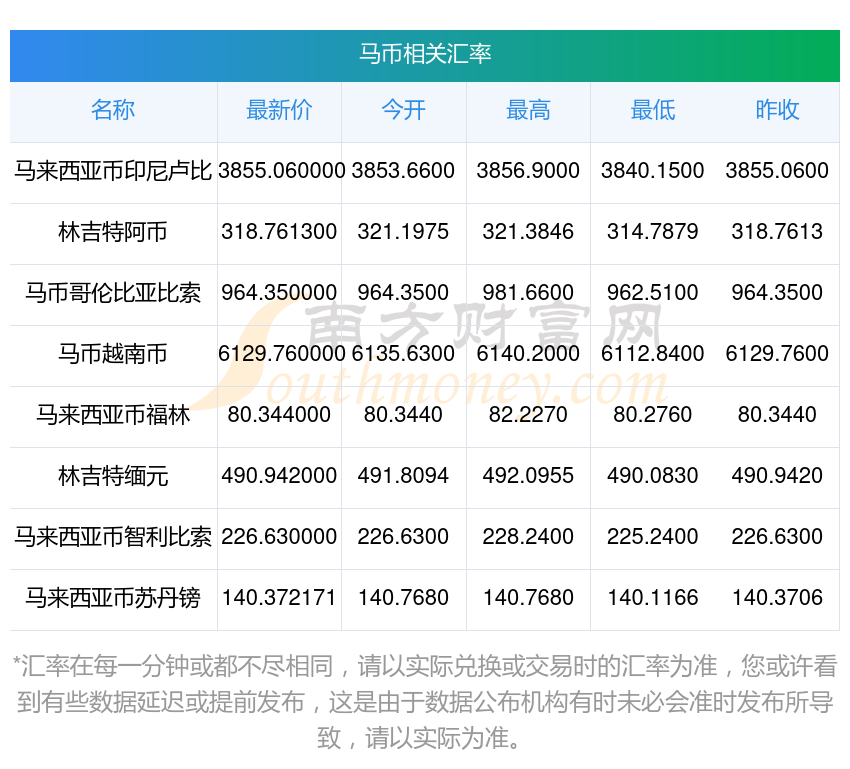Click the exchange rate disclaimer footnote
The height and width of the screenshot is (769, 850).
point(425,702)
